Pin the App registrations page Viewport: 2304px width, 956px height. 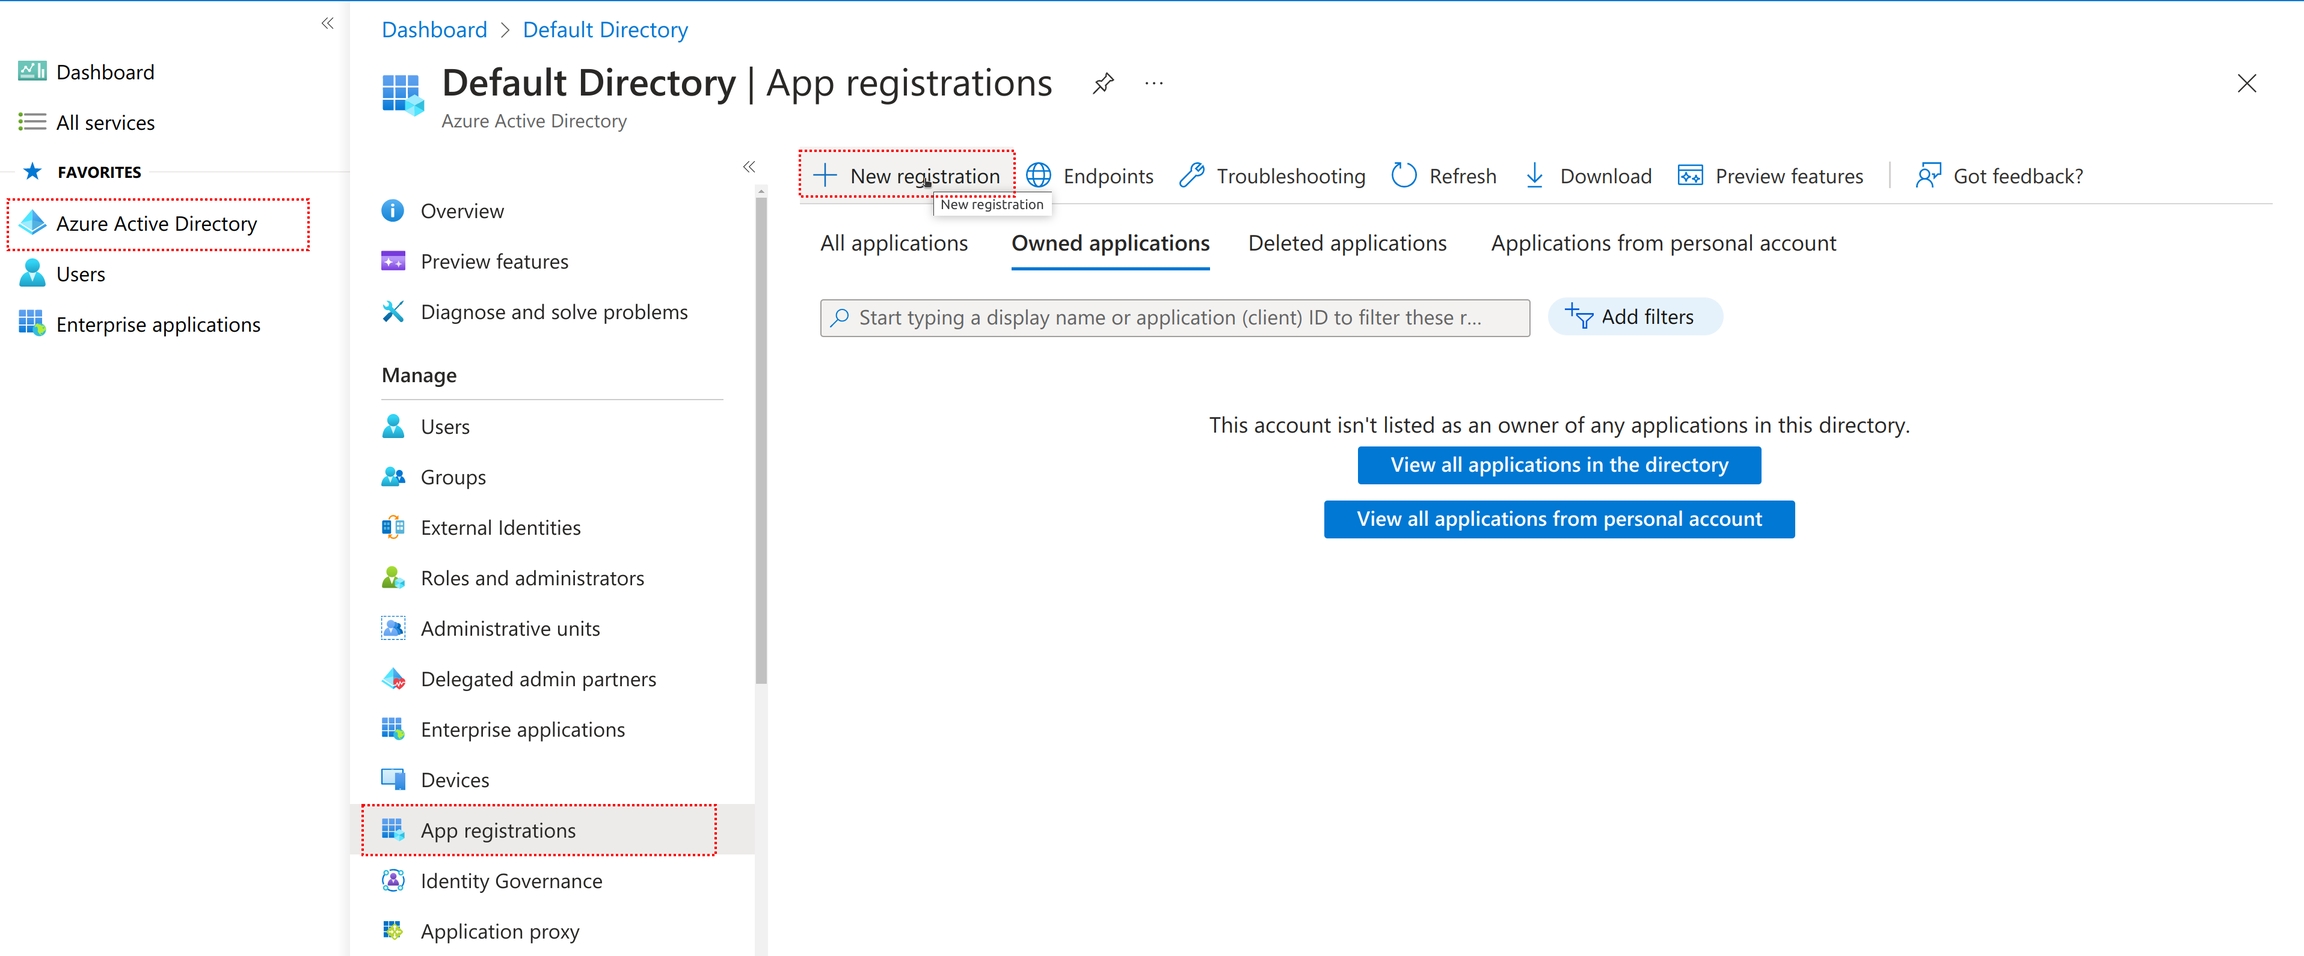pos(1103,83)
